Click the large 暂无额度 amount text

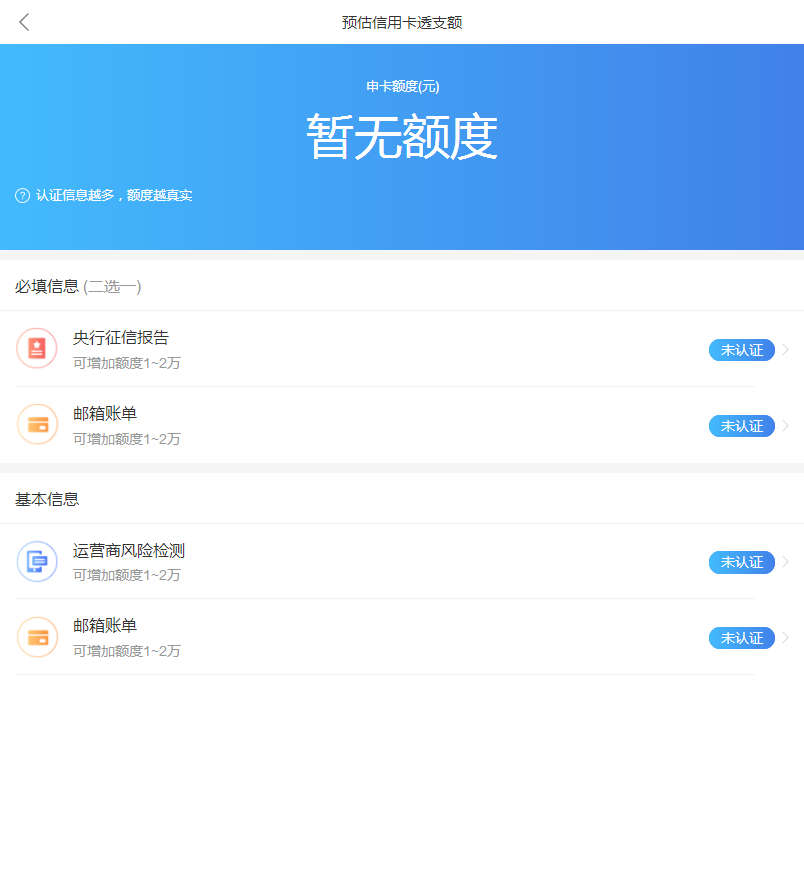[x=402, y=137]
